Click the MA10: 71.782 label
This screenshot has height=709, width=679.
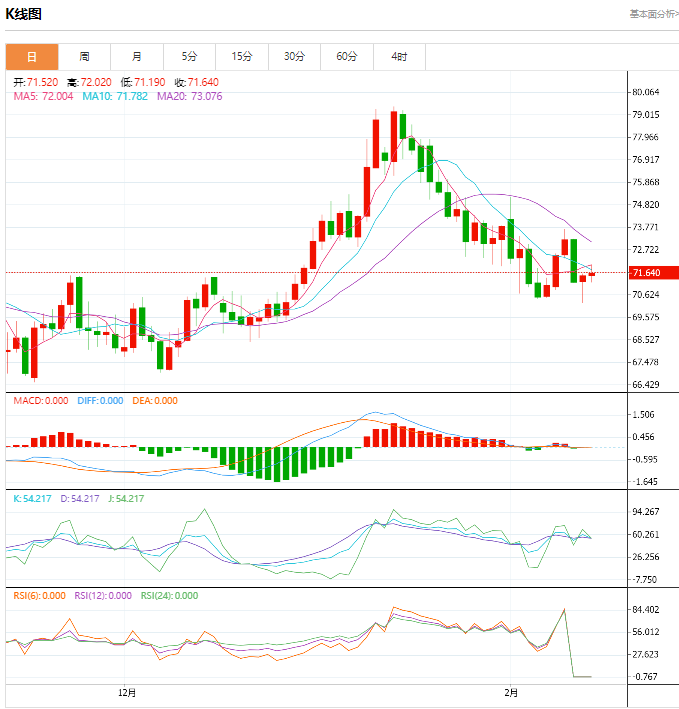[x=115, y=96]
